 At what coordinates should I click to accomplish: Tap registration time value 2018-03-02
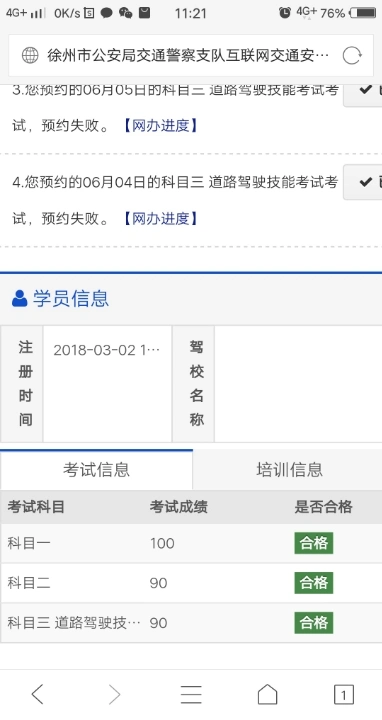tap(107, 350)
